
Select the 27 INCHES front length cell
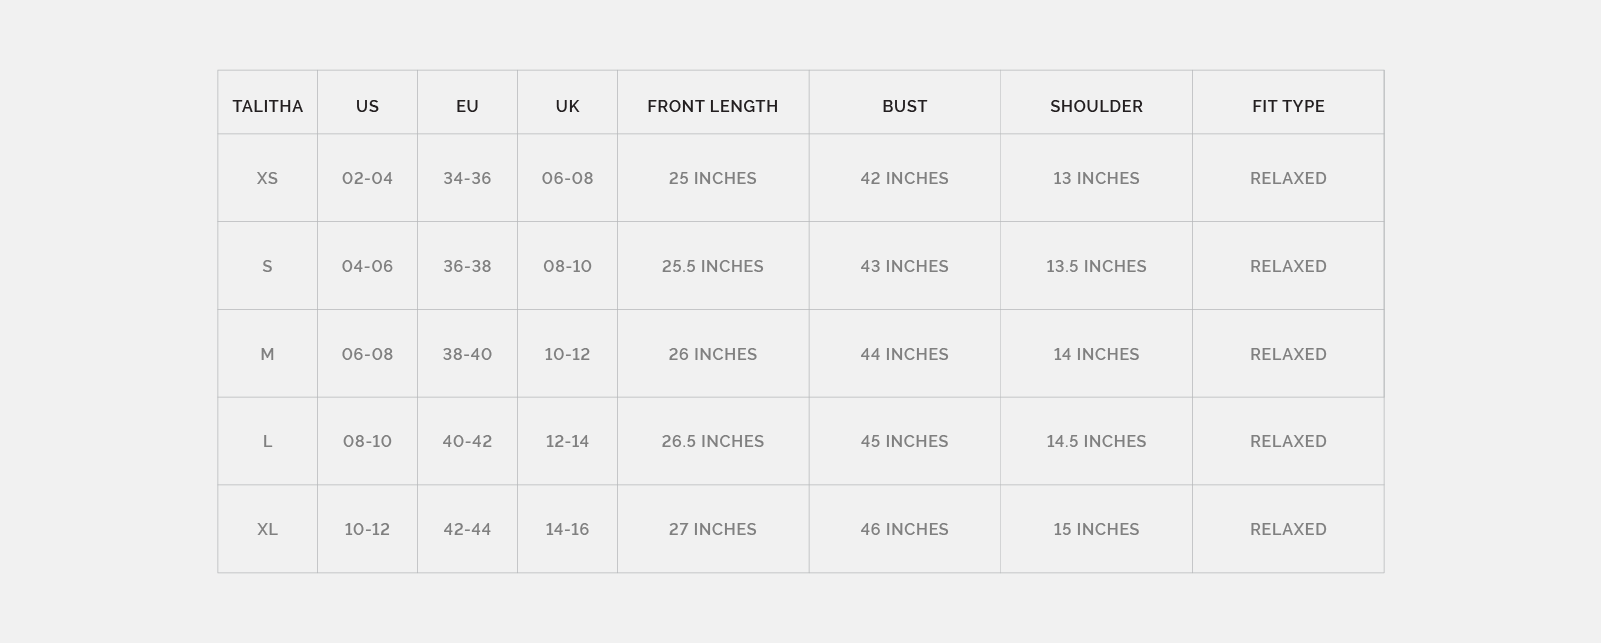pyautogui.click(x=712, y=529)
